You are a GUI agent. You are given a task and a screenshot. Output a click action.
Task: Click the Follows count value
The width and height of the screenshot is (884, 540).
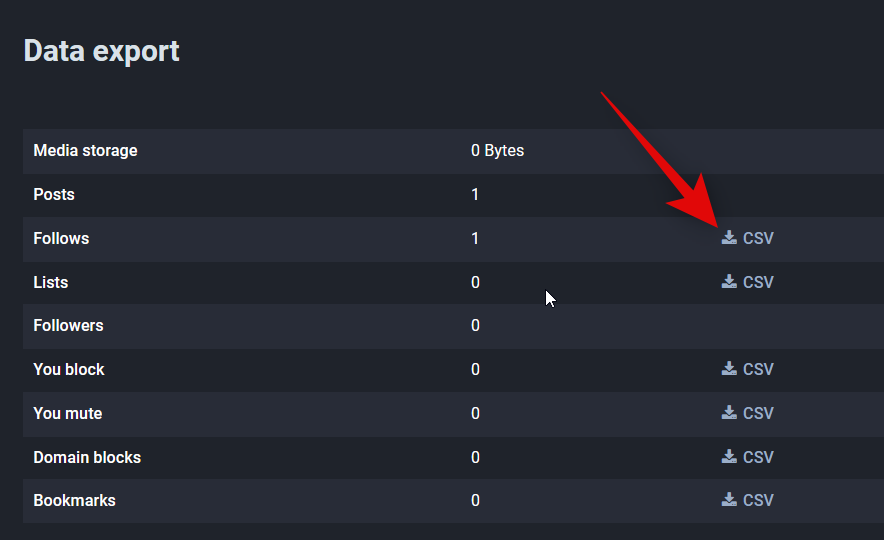pos(475,238)
